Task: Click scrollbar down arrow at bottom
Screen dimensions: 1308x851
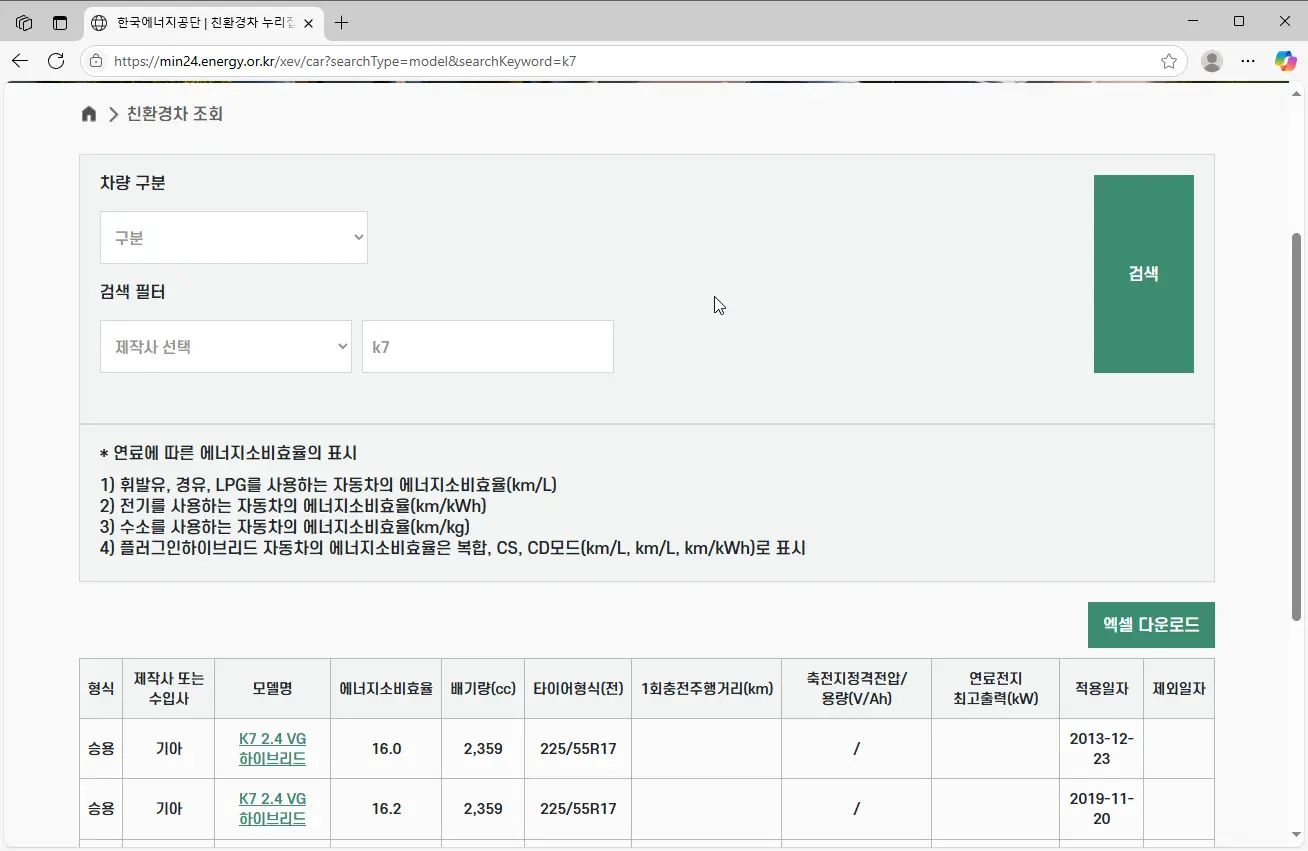Action: pyautogui.click(x=1297, y=834)
